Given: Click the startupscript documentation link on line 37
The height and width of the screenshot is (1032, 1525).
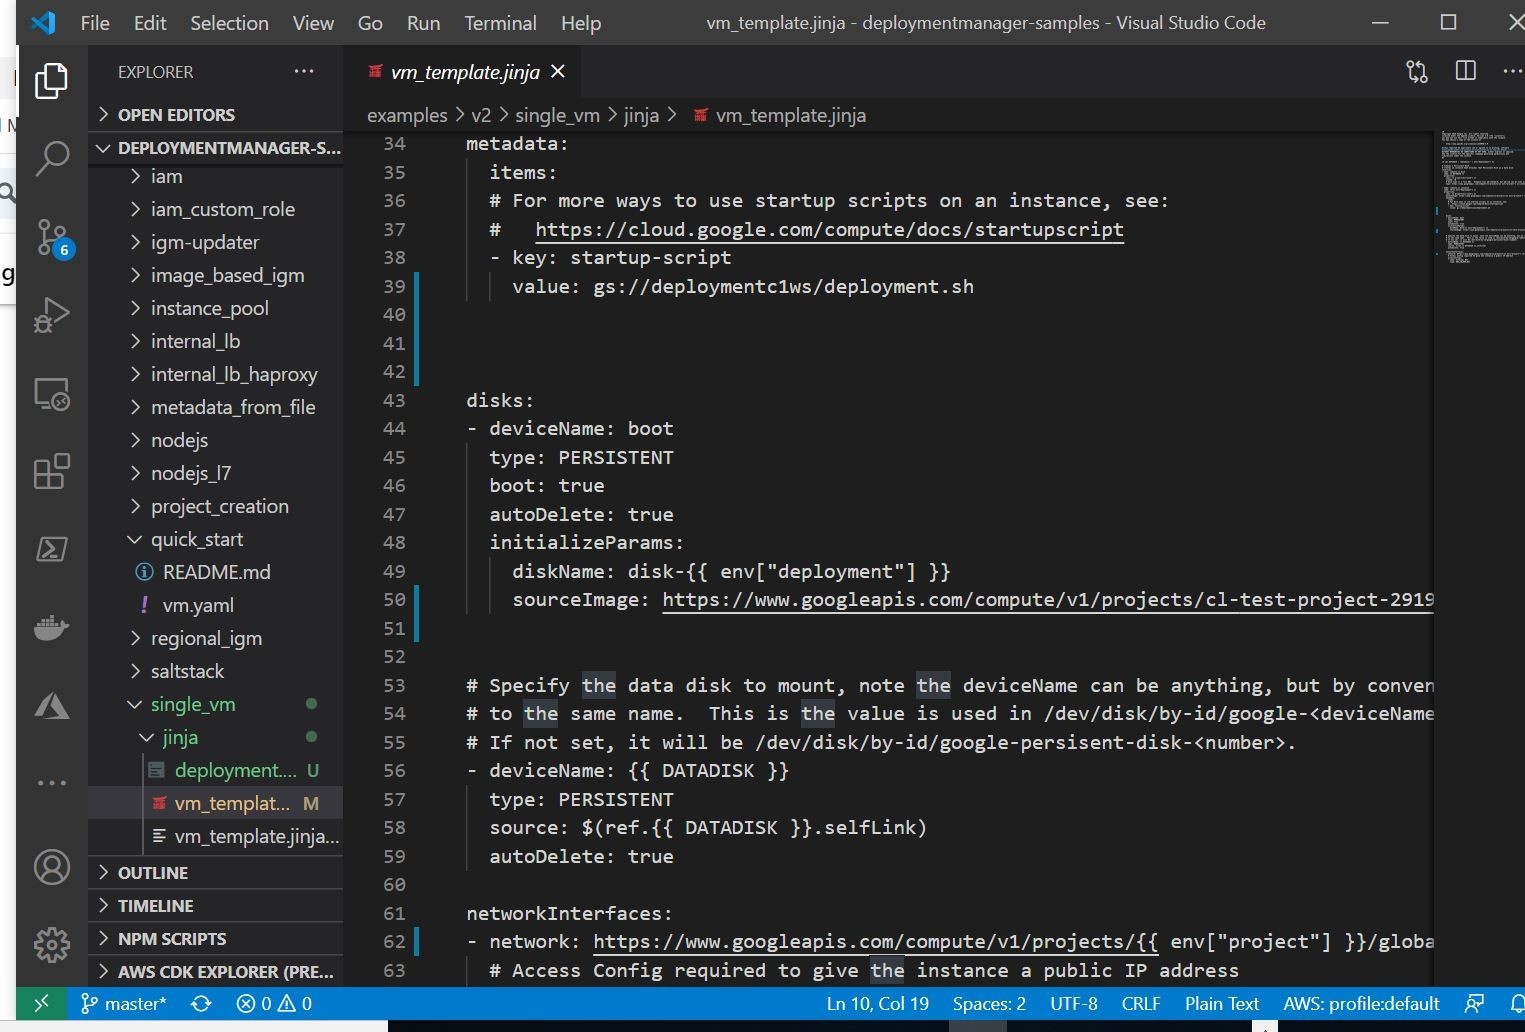Looking at the screenshot, I should point(829,229).
